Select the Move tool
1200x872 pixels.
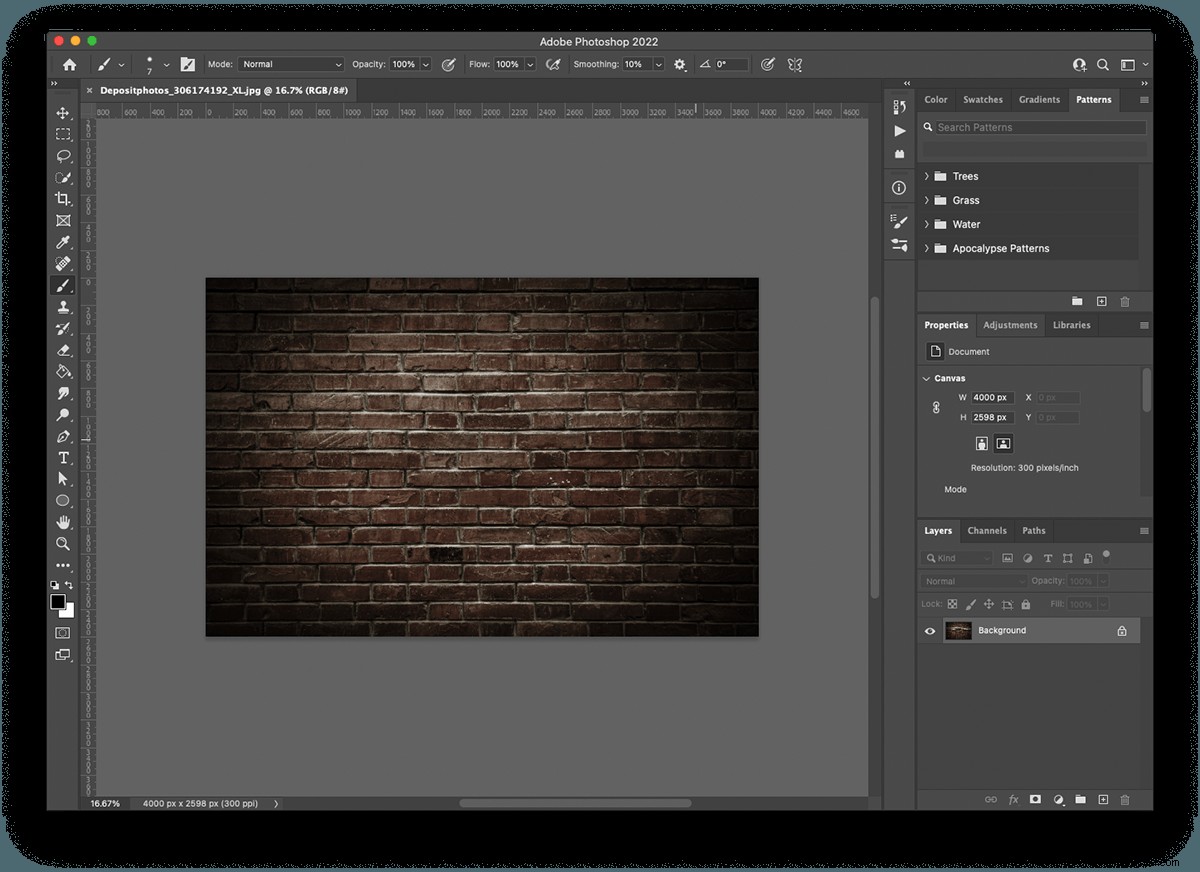63,113
